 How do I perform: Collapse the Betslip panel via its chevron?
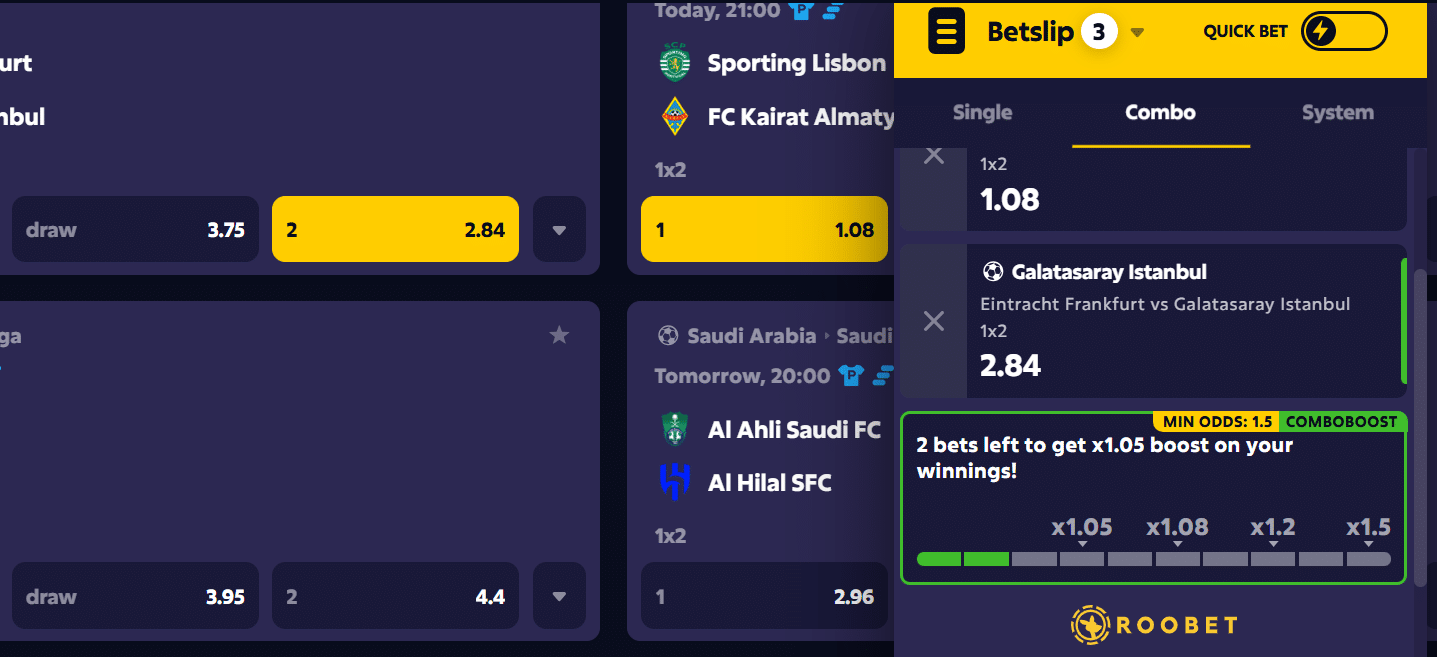pyautogui.click(x=1137, y=31)
